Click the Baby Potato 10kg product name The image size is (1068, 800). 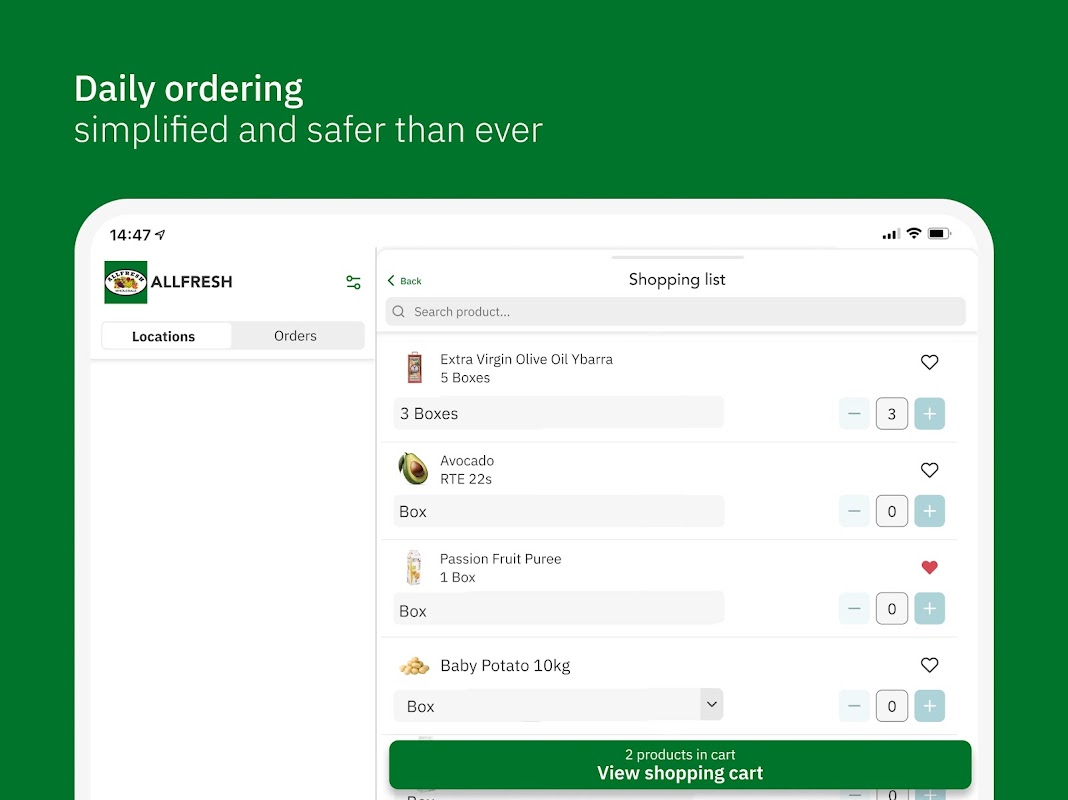pyautogui.click(x=505, y=665)
